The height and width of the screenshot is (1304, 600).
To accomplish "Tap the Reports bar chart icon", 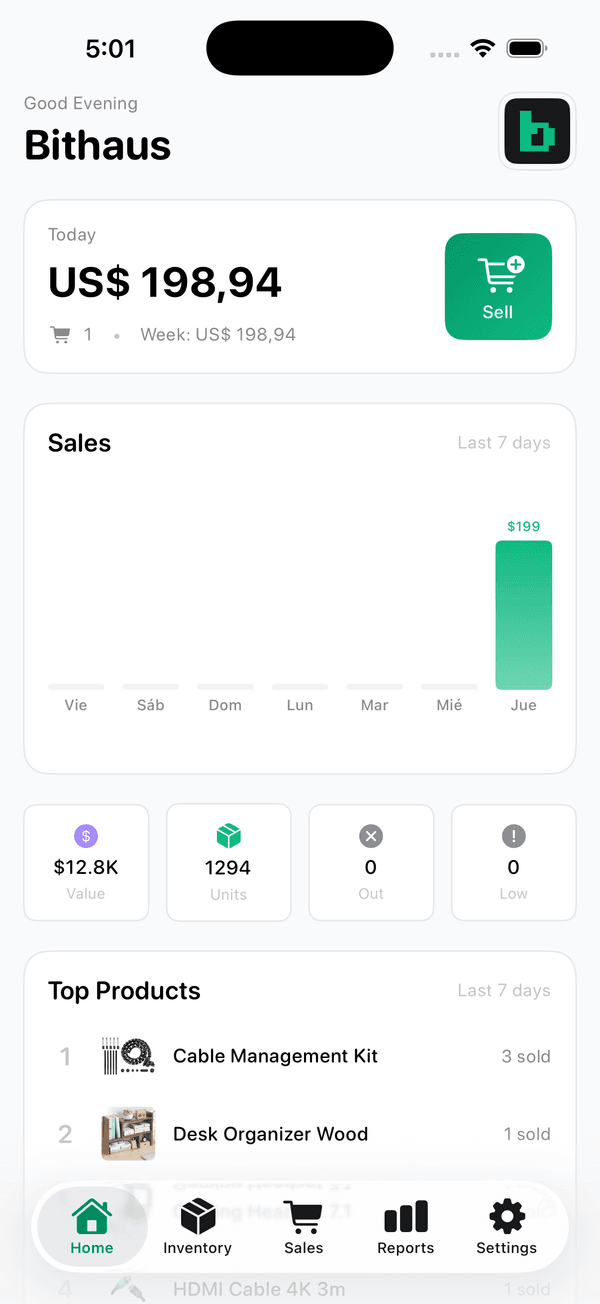I will tap(405, 1215).
